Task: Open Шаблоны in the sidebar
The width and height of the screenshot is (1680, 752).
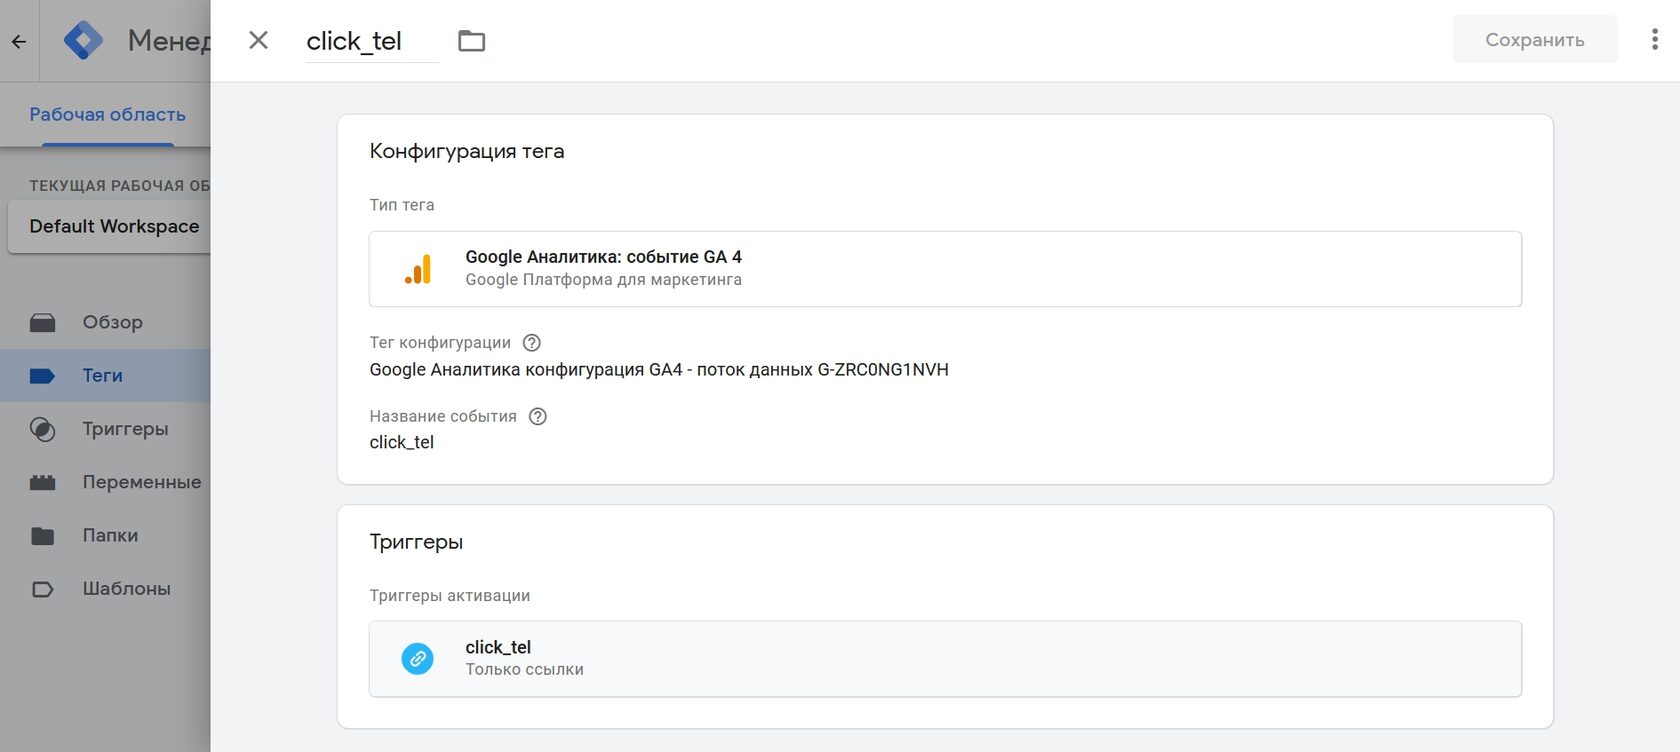Action: pos(105,588)
